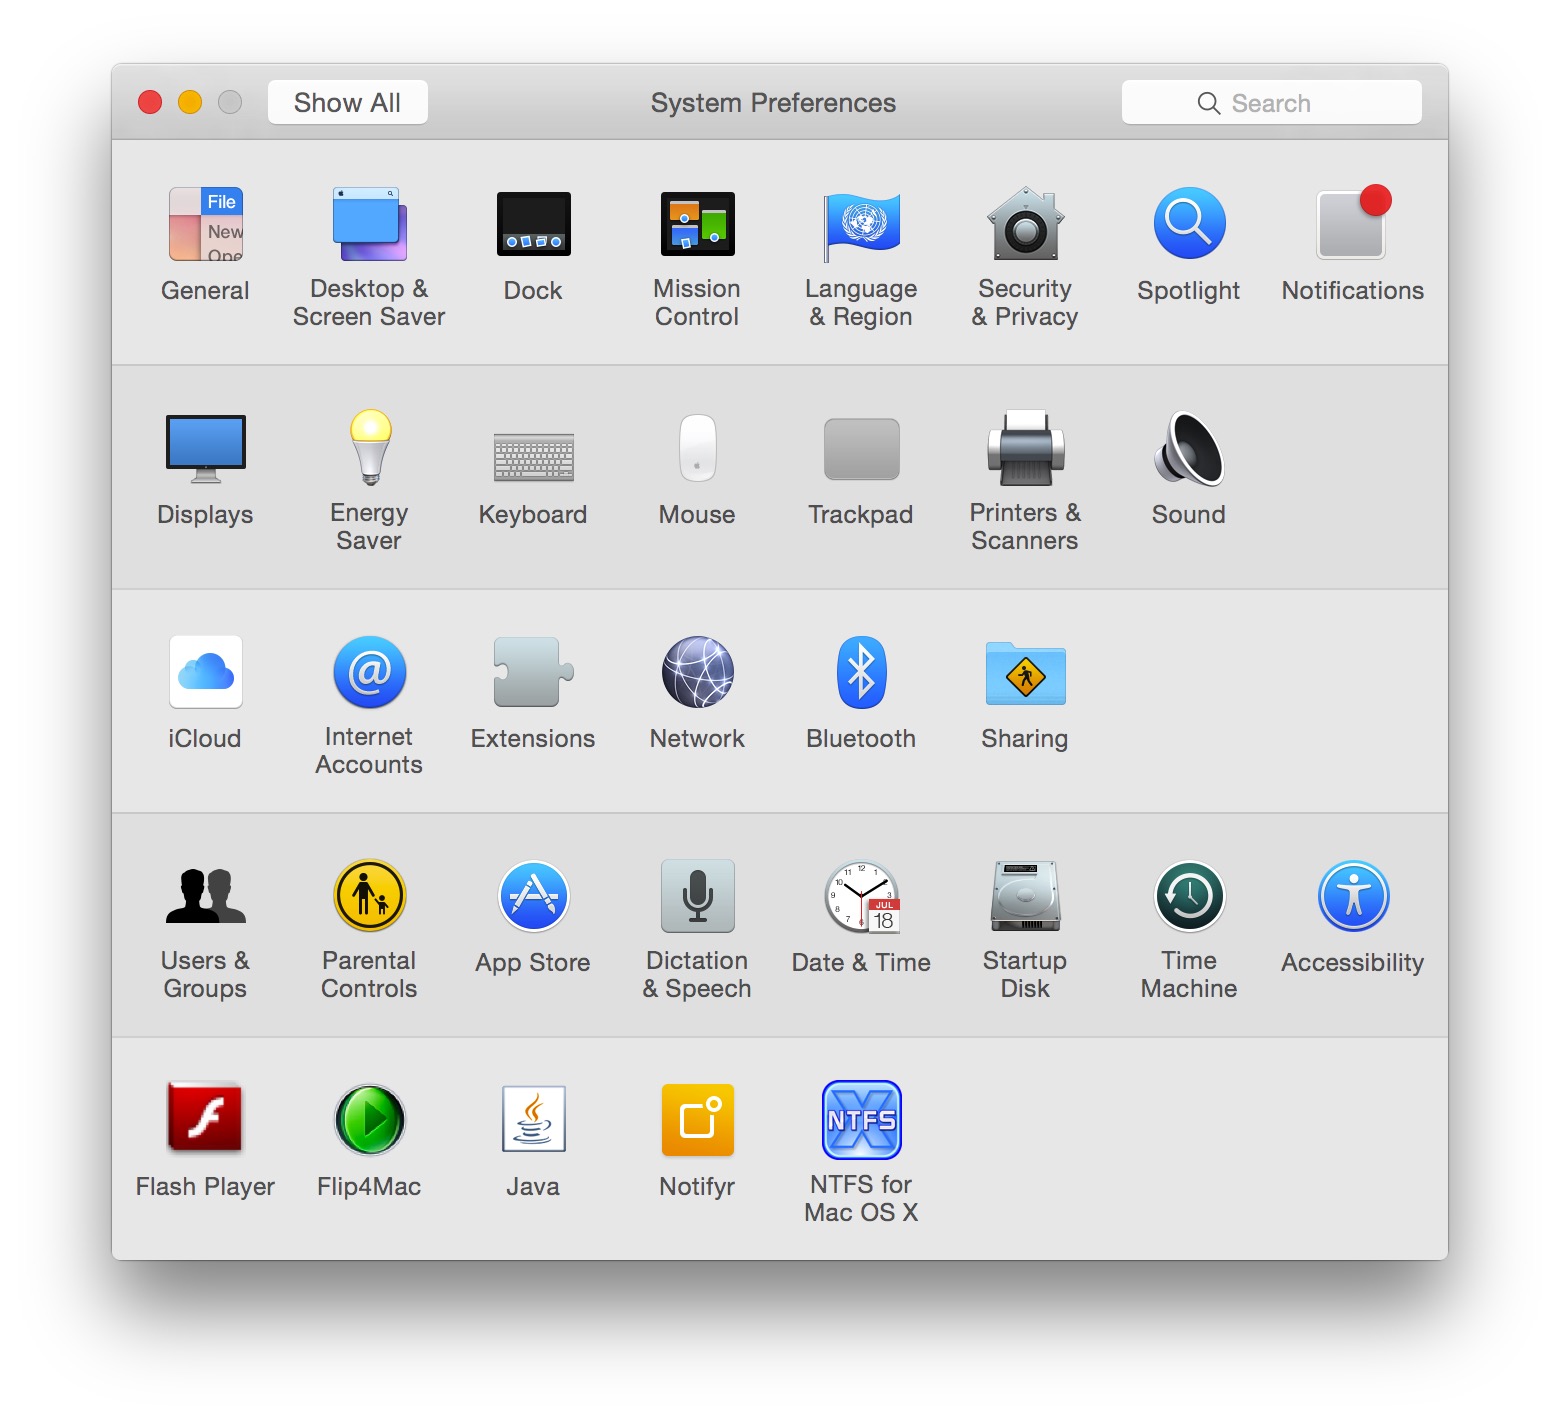Select the NTFS for Mac OS X icon
Viewport: 1560px width, 1420px height.
pyautogui.click(x=861, y=1121)
